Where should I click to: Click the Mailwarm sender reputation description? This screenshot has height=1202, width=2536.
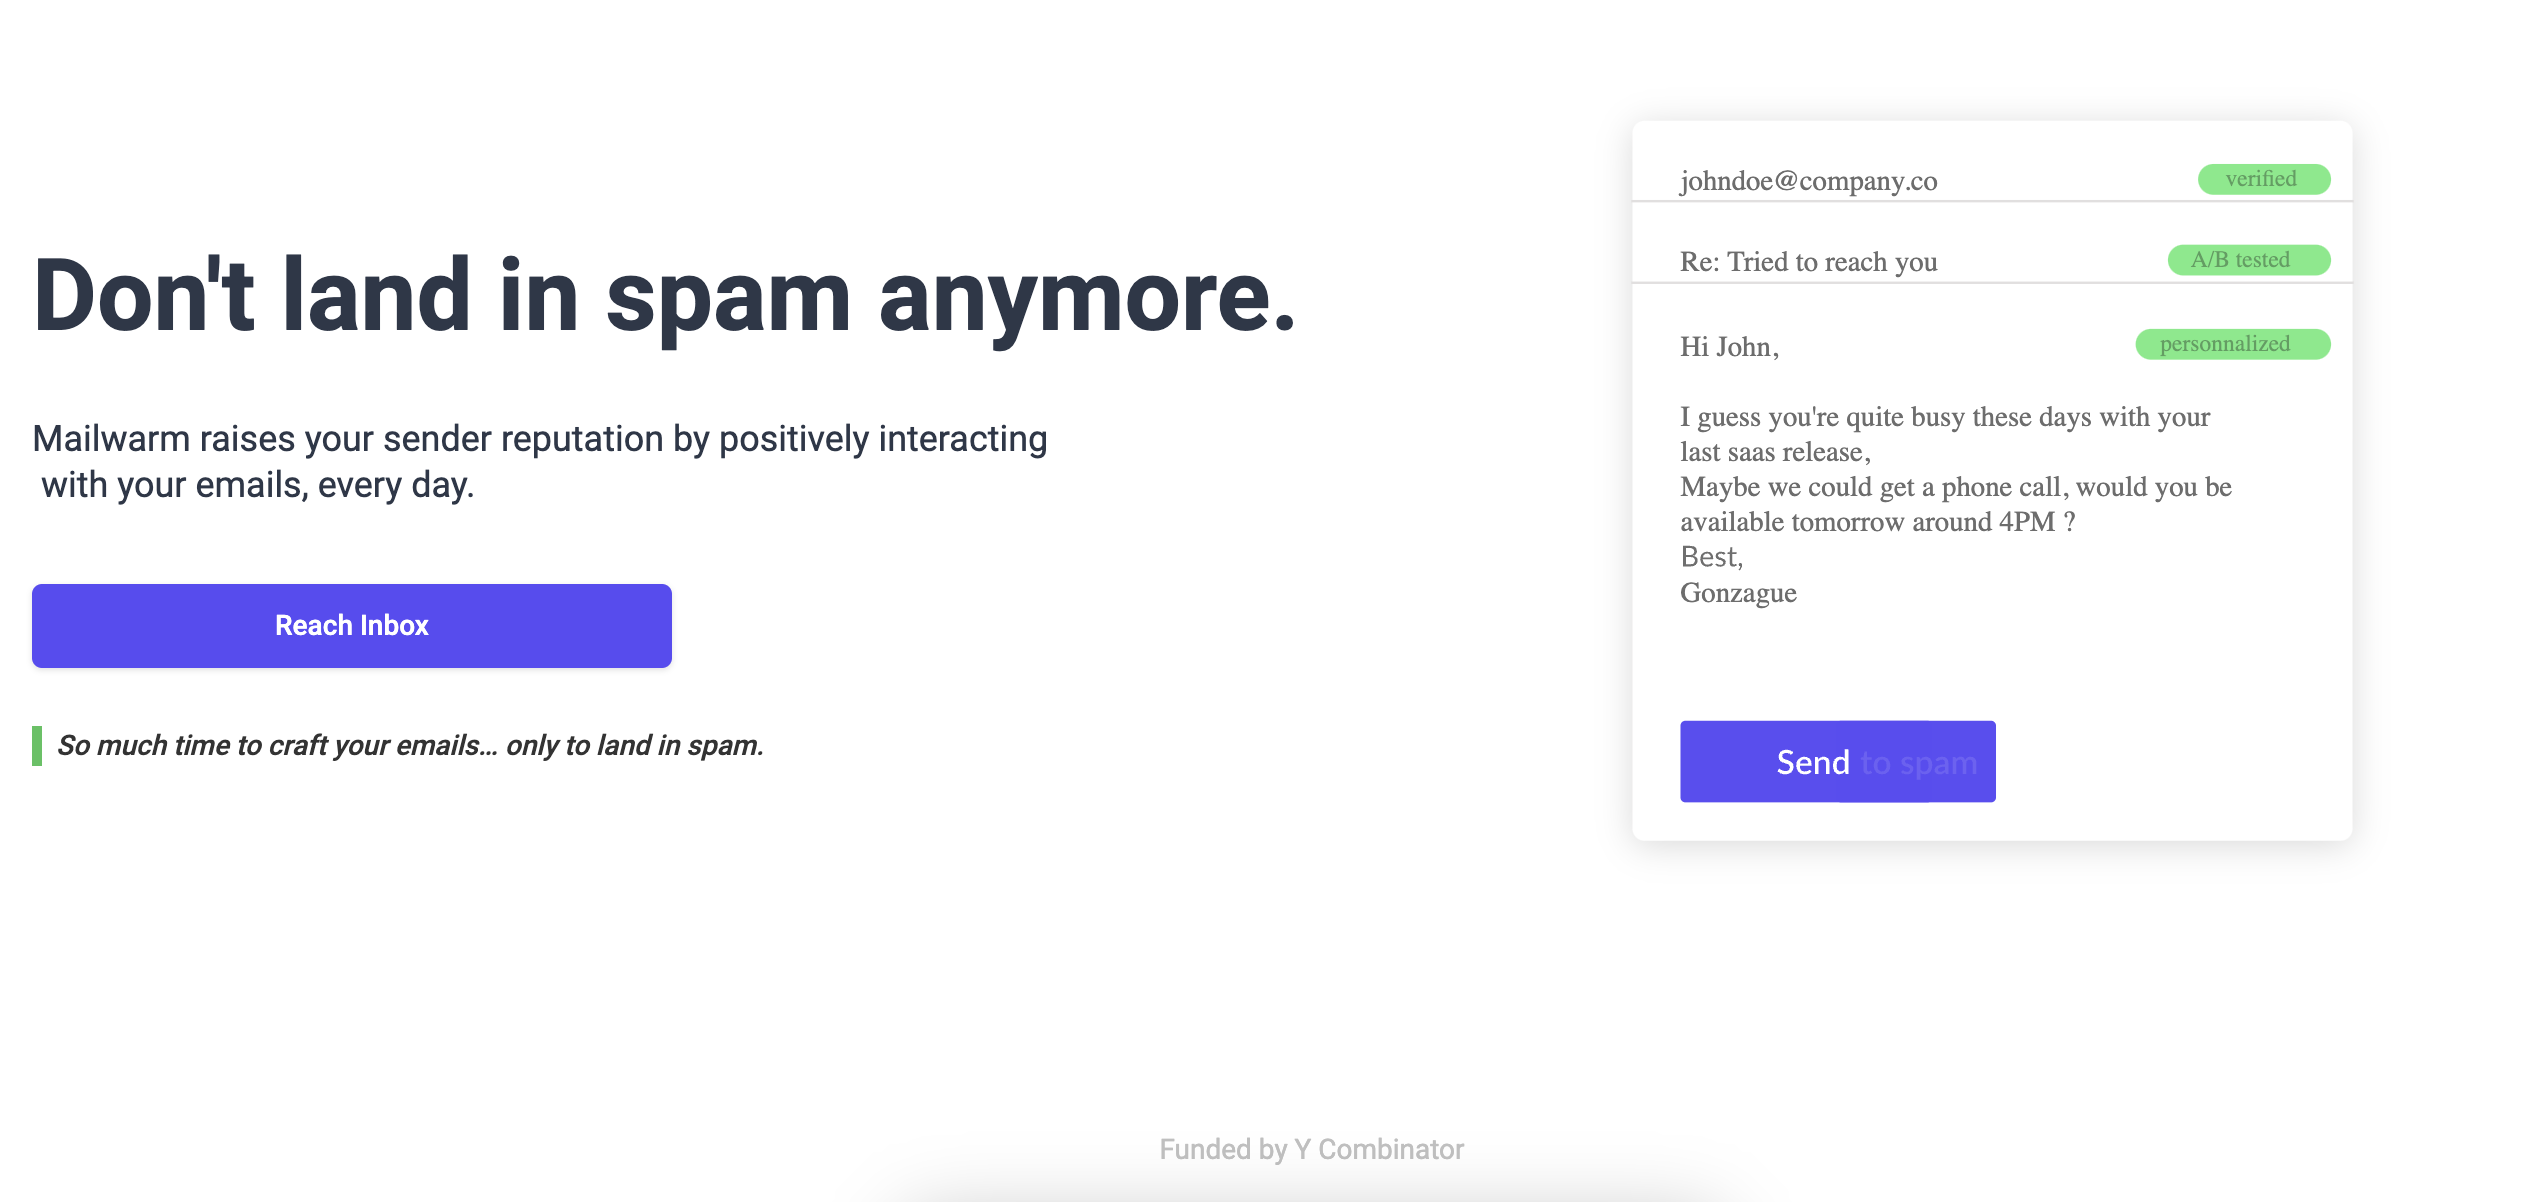point(540,461)
